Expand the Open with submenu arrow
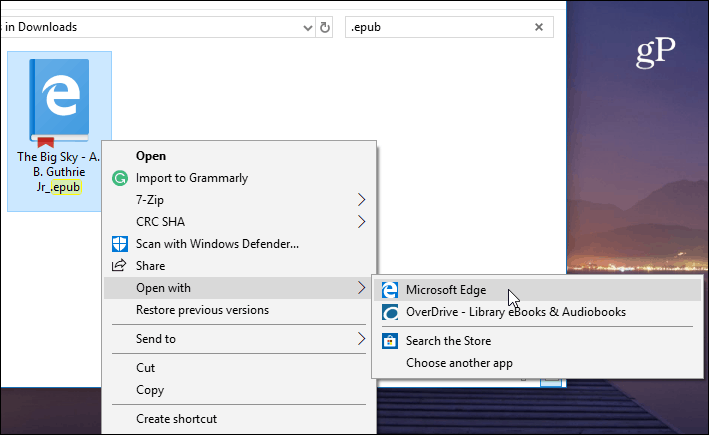 361,288
